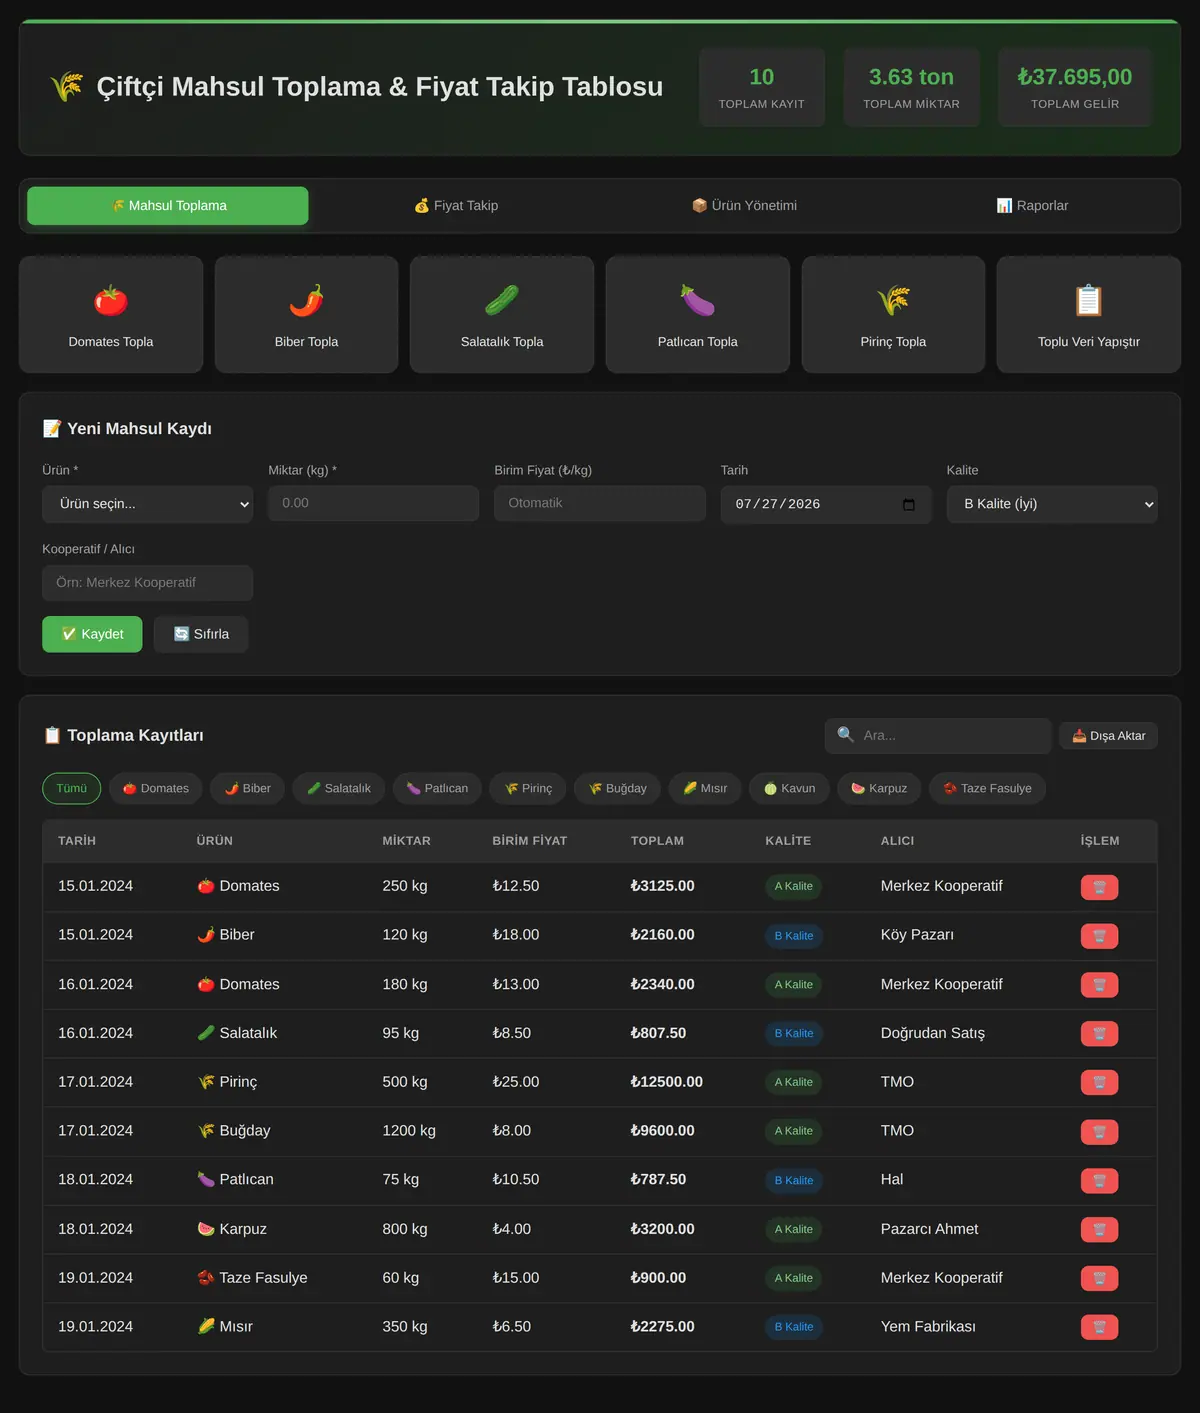Open the Patlıcan Topla quick card
Image resolution: width=1200 pixels, height=1413 pixels.
click(x=698, y=315)
